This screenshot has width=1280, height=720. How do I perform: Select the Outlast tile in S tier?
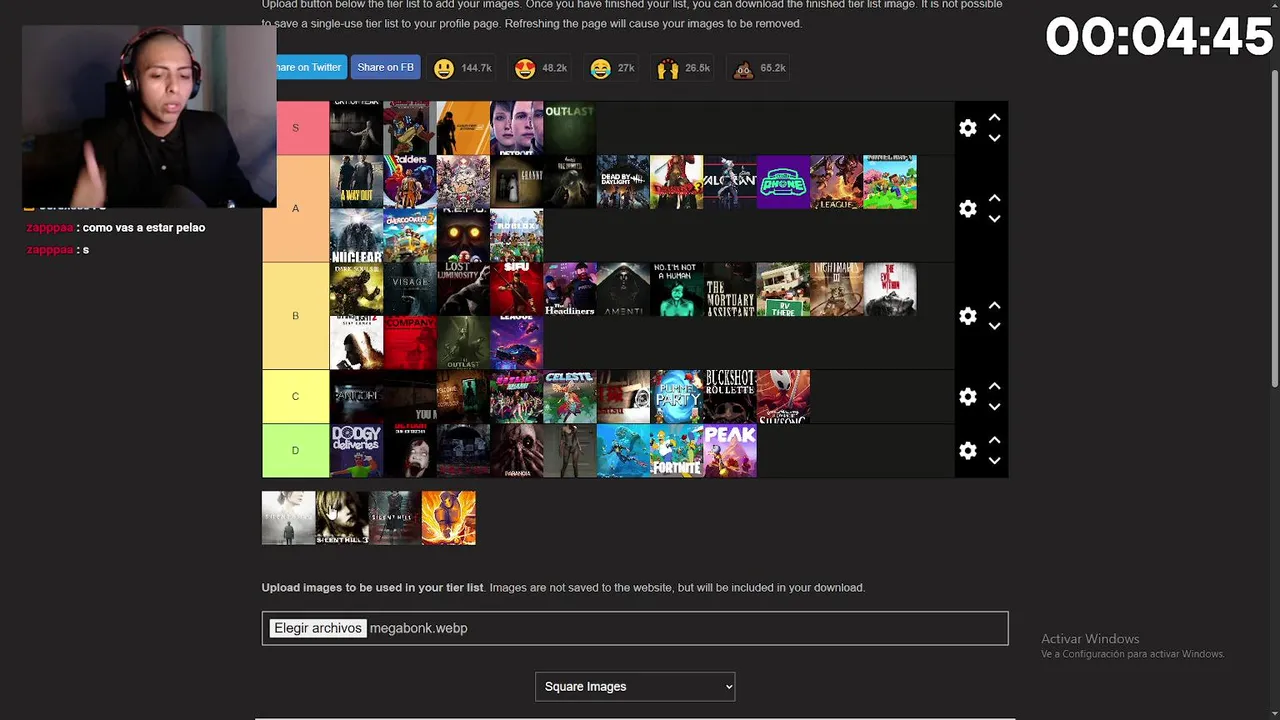[x=570, y=128]
